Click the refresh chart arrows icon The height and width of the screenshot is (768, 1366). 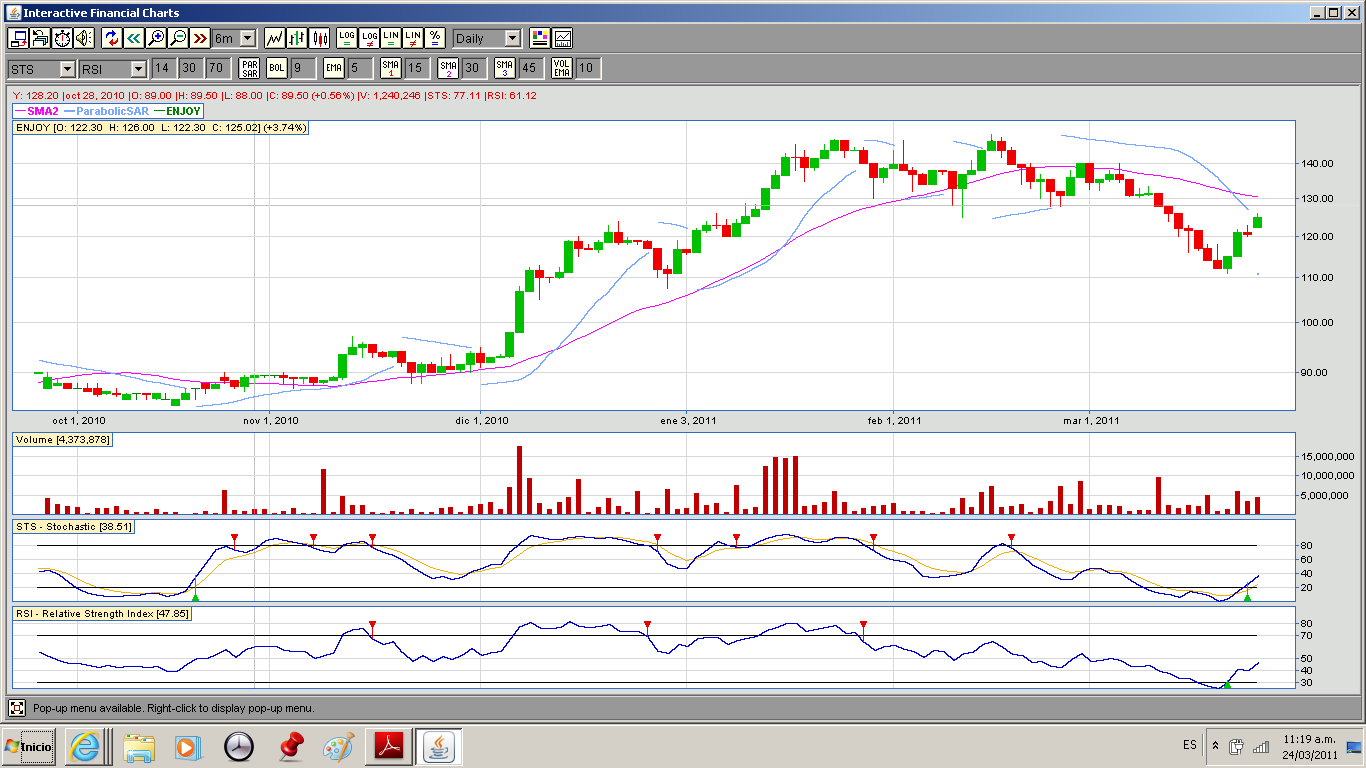coord(112,38)
